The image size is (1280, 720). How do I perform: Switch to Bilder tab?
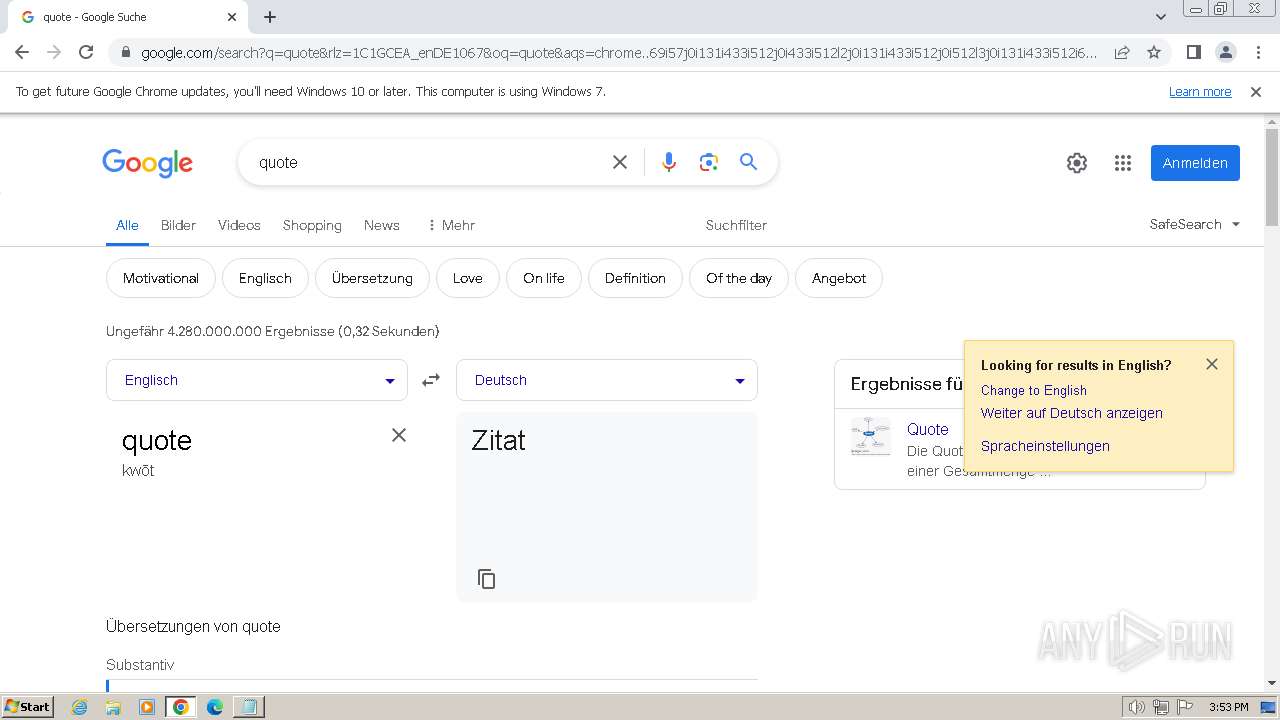click(x=178, y=225)
